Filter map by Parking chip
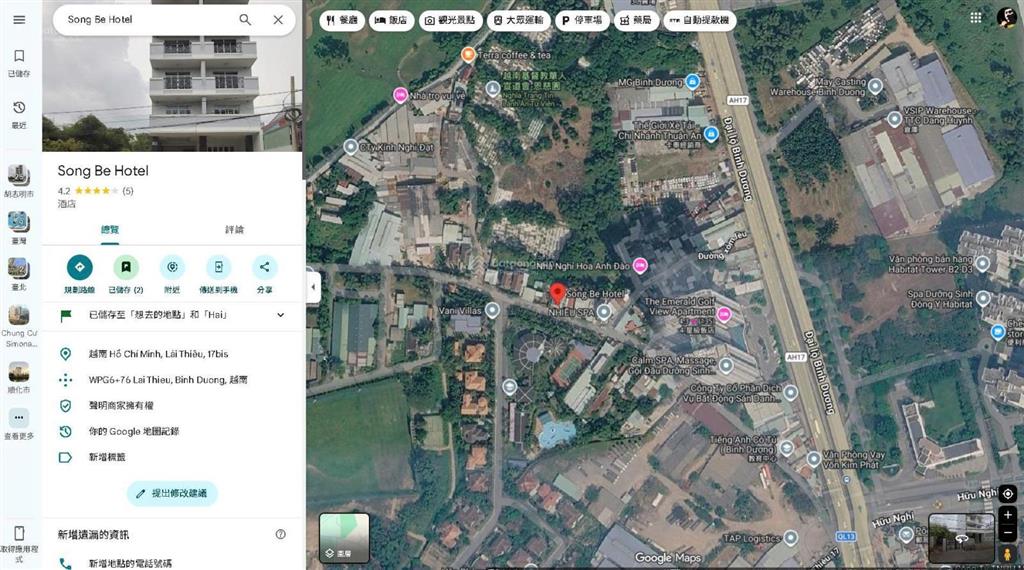Image resolution: width=1024 pixels, height=570 pixels. tap(583, 20)
